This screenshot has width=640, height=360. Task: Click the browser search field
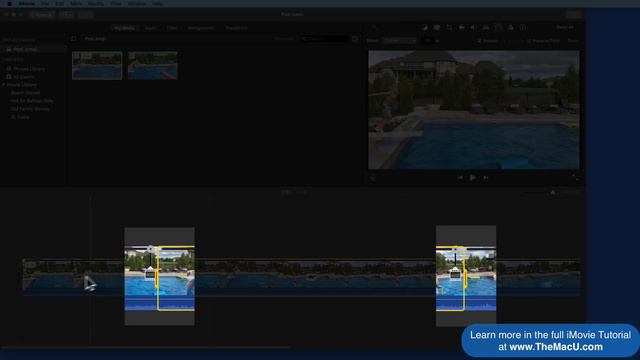point(325,39)
